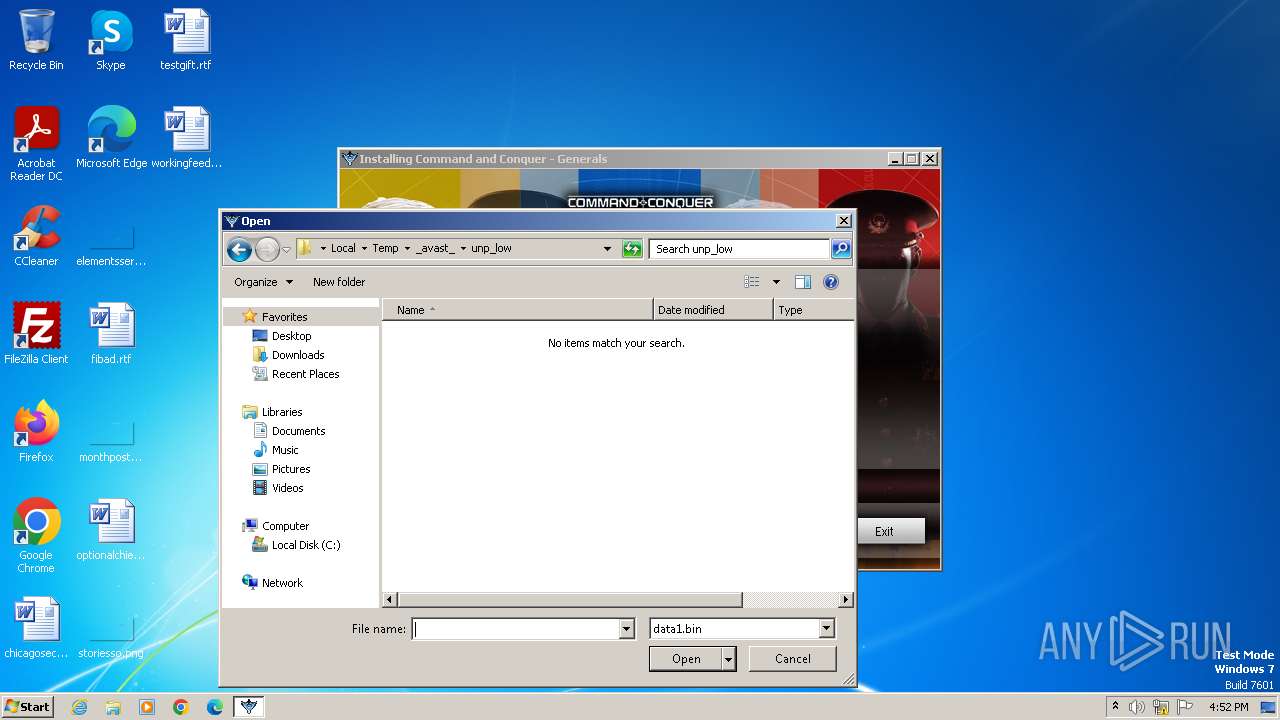Image resolution: width=1280 pixels, height=720 pixels.
Task: Sort by the Date modified column header
Action: click(713, 310)
